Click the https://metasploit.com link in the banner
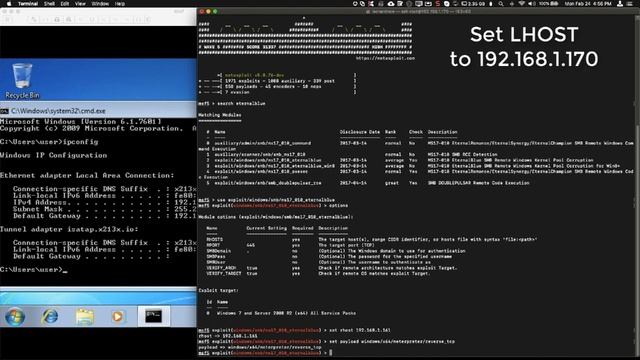Screen dimensions: 640x360 pos(385,58)
